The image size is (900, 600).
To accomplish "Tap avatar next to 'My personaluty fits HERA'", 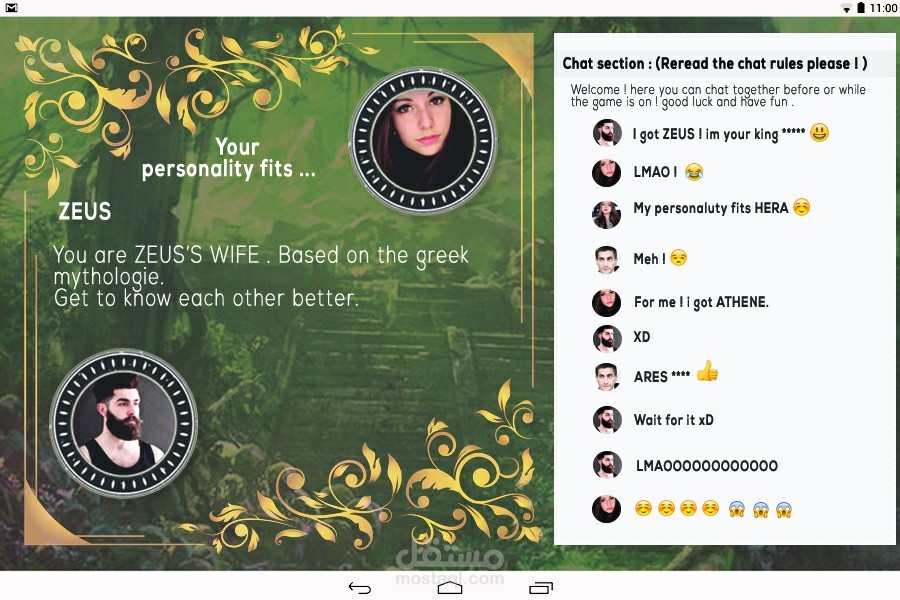I will coord(607,215).
